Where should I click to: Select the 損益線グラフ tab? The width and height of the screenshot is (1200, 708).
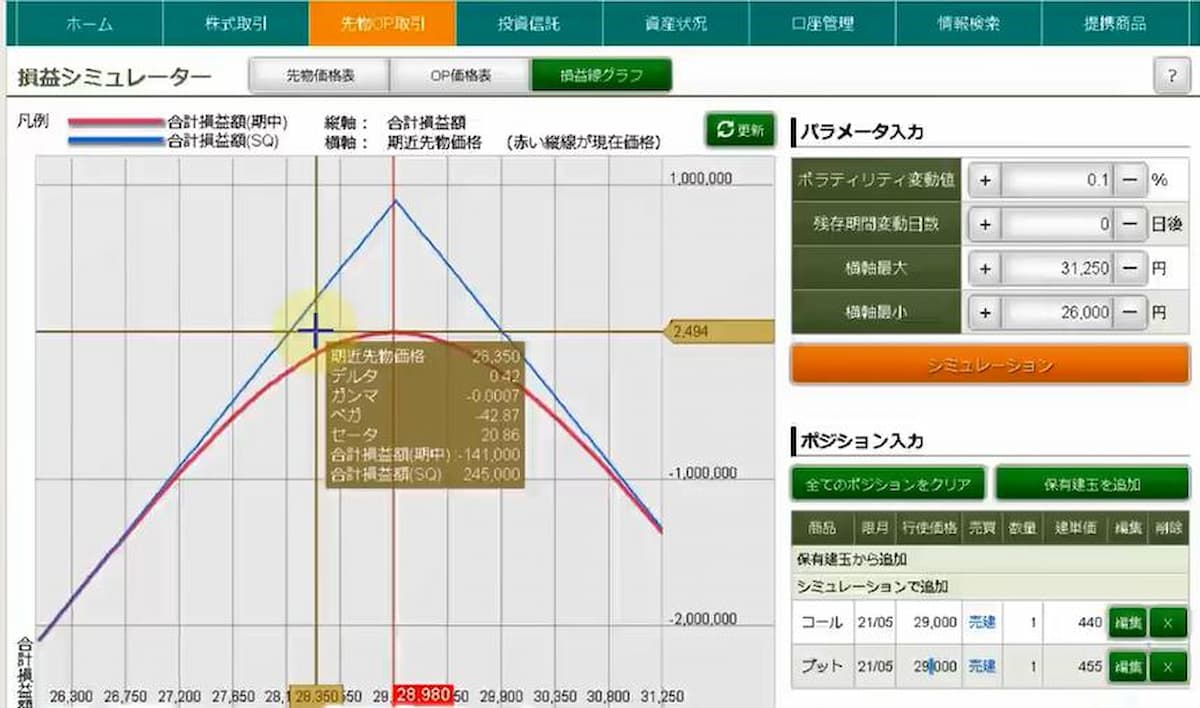click(601, 75)
